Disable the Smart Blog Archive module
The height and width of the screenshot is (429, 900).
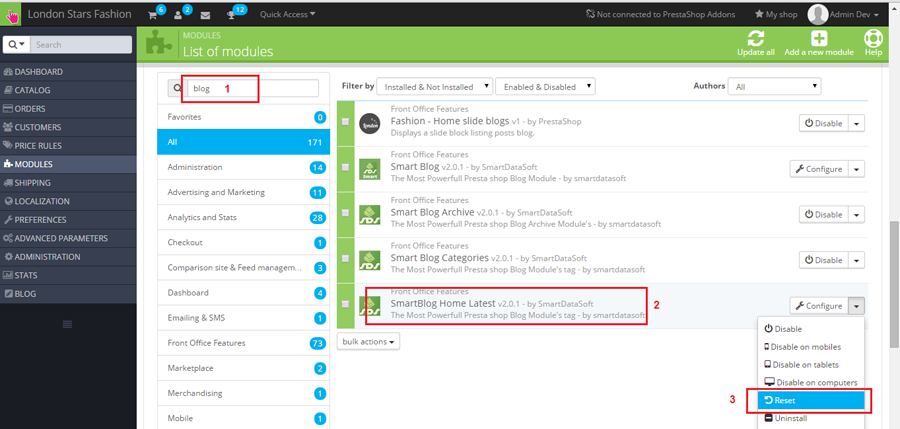coord(824,214)
